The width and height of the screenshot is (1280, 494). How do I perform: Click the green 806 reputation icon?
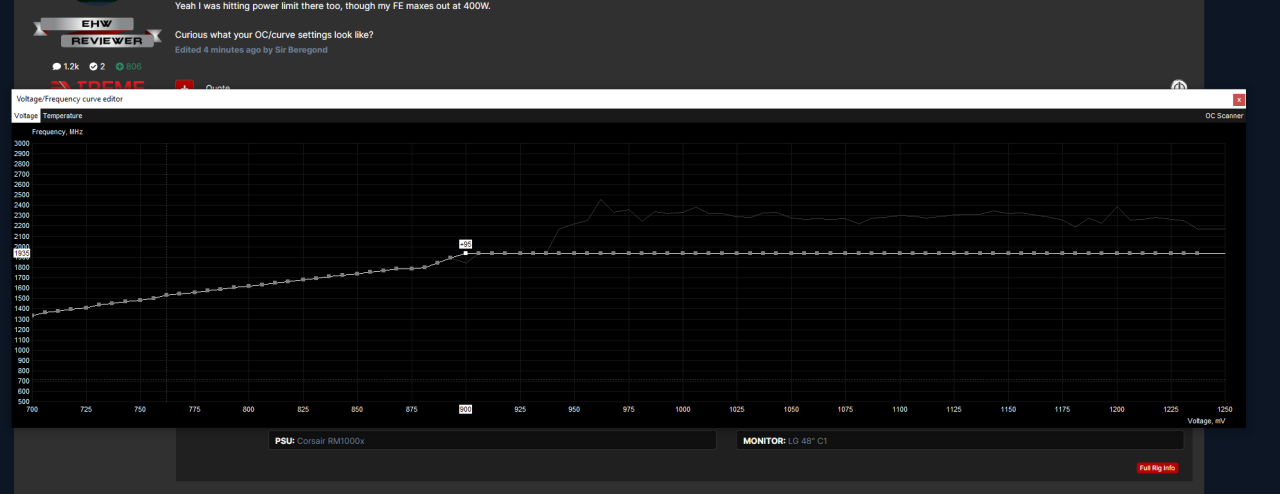[120, 67]
